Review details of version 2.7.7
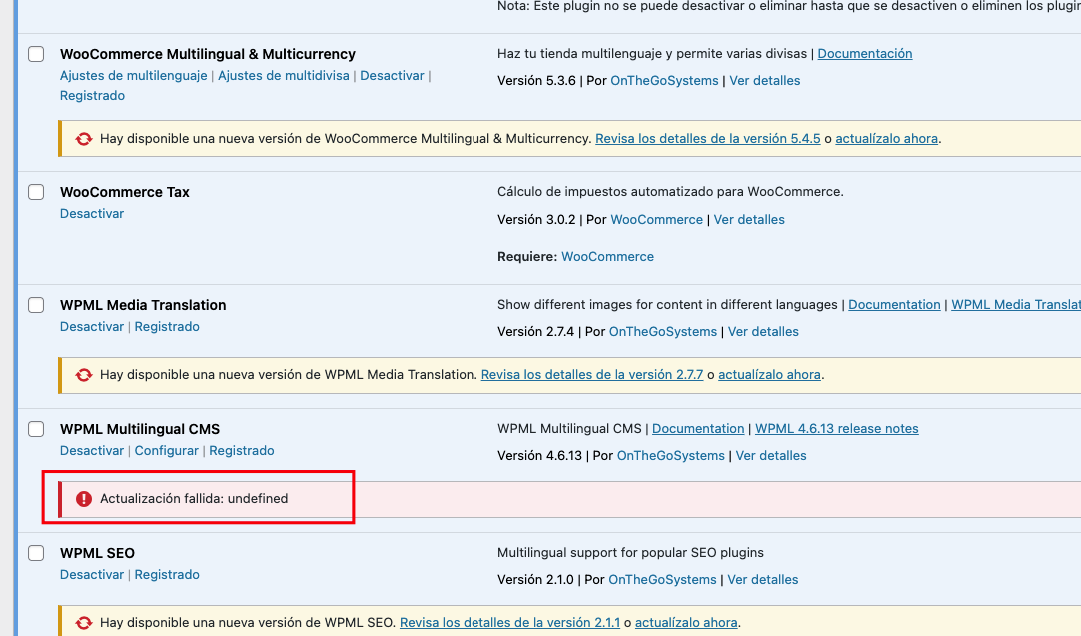 (x=592, y=375)
